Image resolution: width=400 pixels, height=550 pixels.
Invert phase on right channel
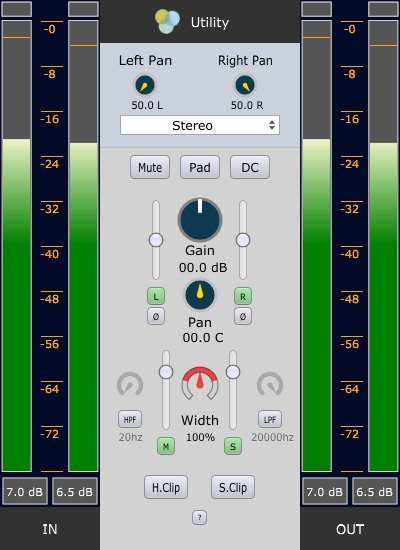[243, 316]
